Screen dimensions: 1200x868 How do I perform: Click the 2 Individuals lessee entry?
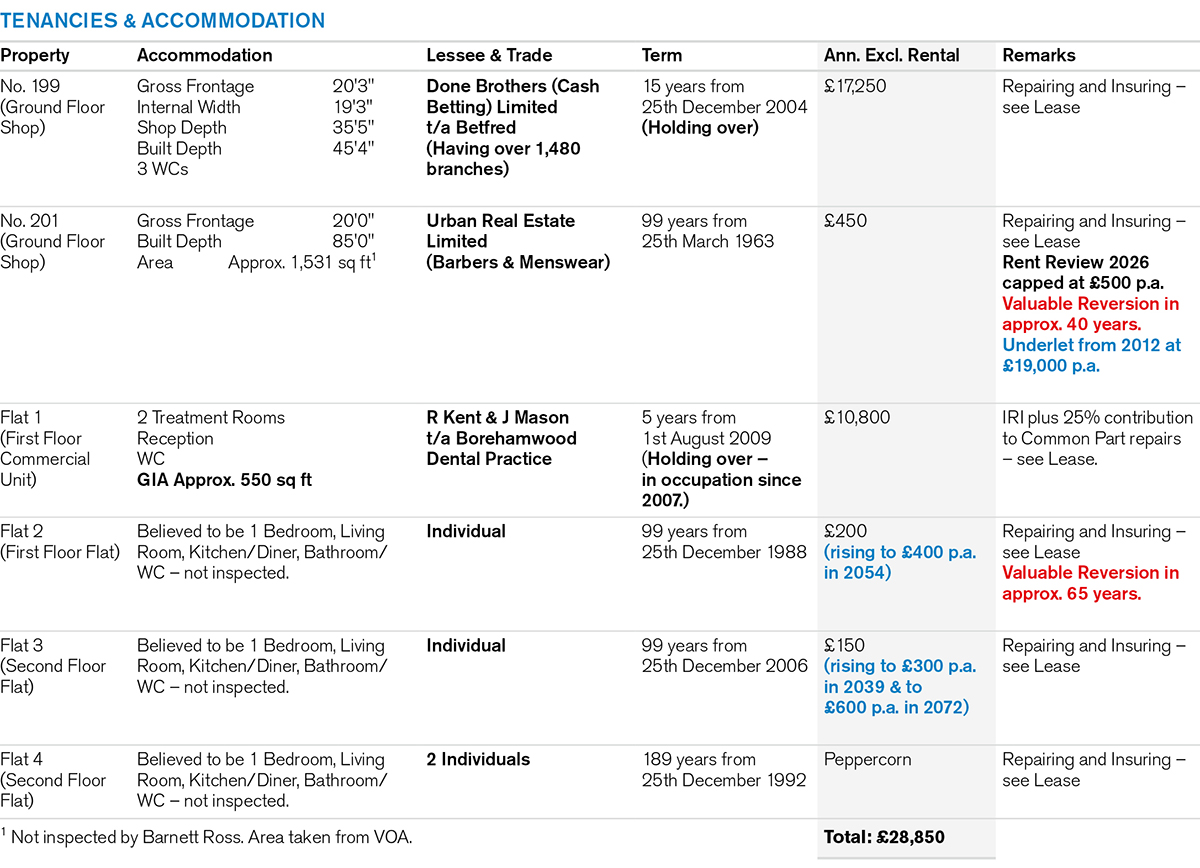(x=478, y=760)
